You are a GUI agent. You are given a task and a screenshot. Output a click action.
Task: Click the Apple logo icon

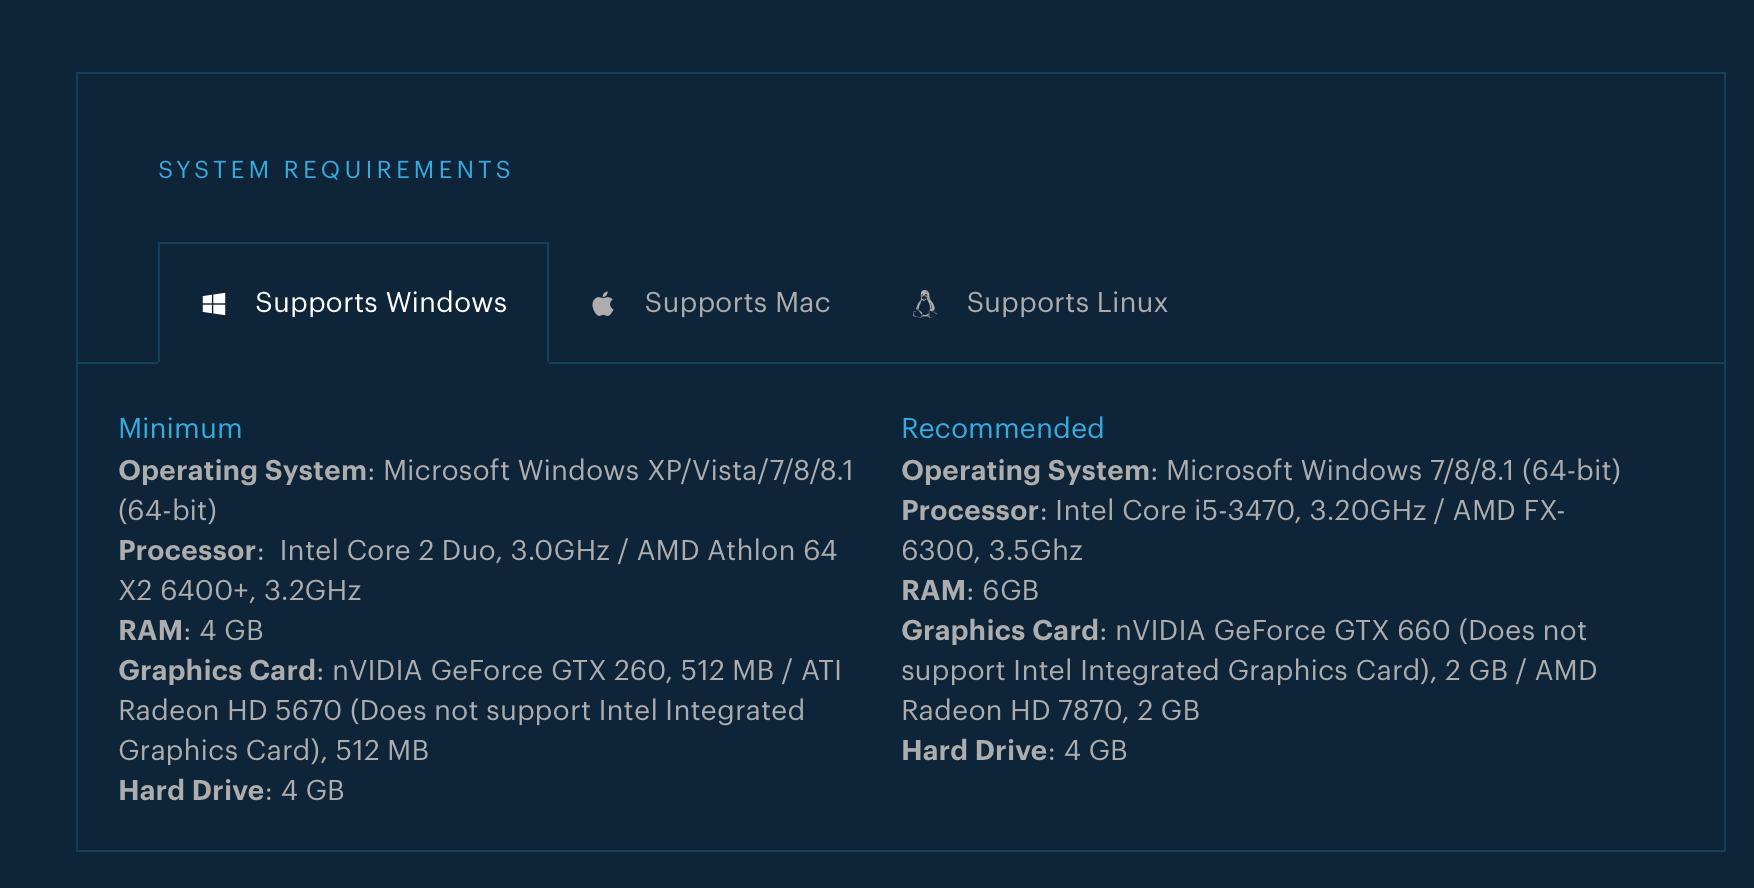click(603, 304)
